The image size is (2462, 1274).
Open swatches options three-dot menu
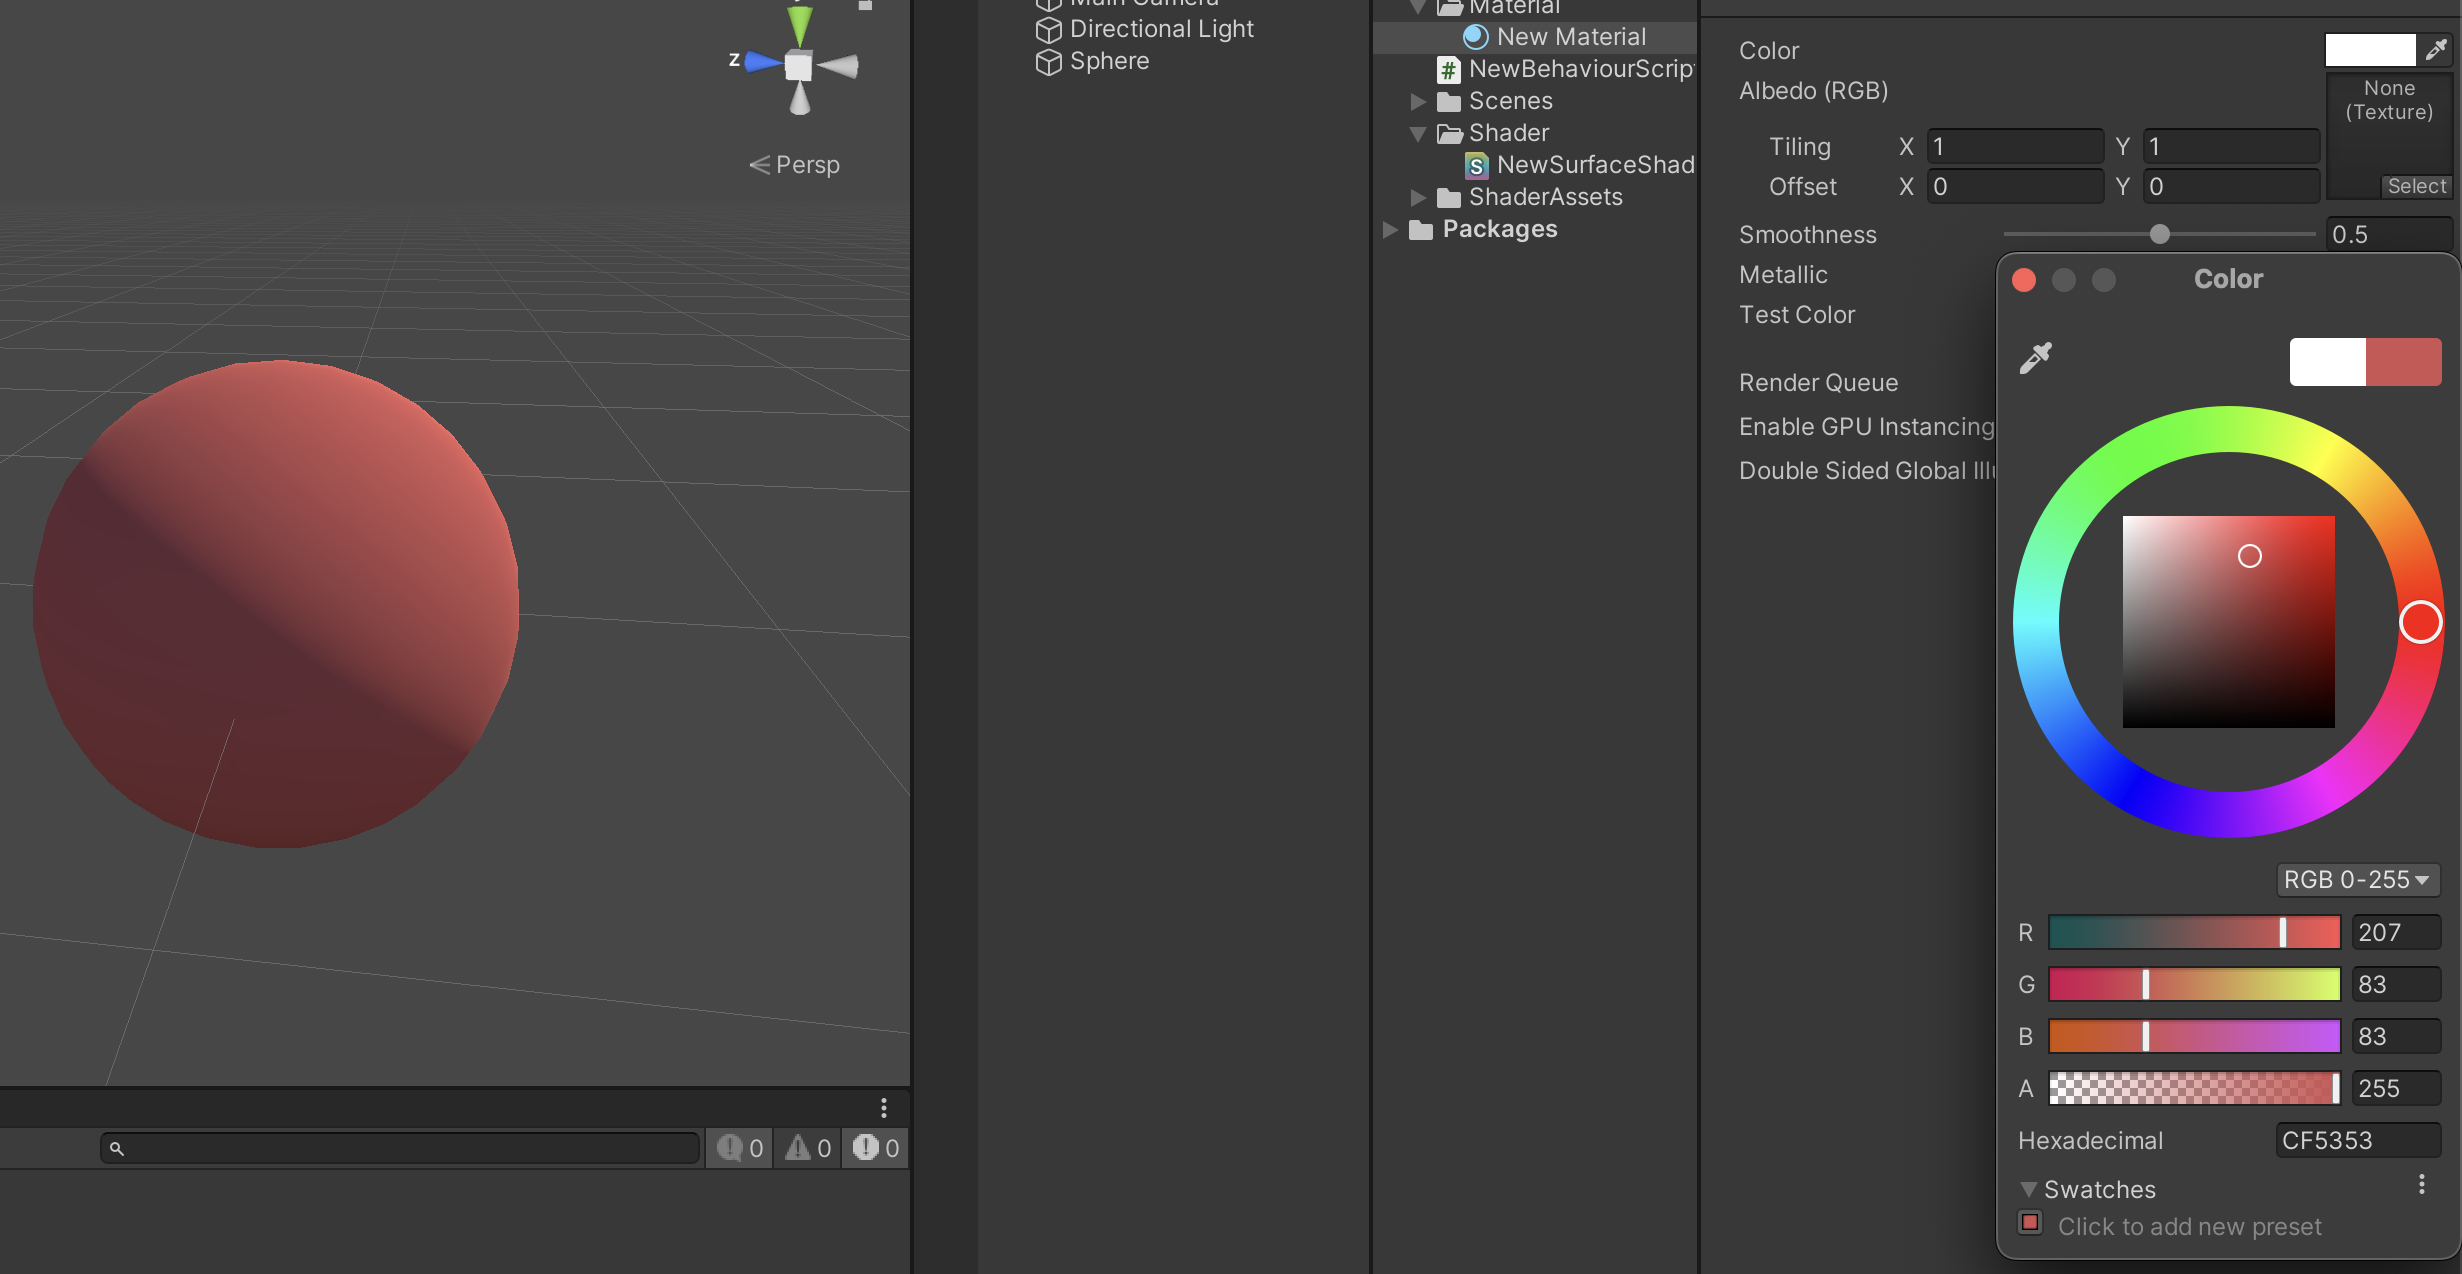click(2421, 1185)
